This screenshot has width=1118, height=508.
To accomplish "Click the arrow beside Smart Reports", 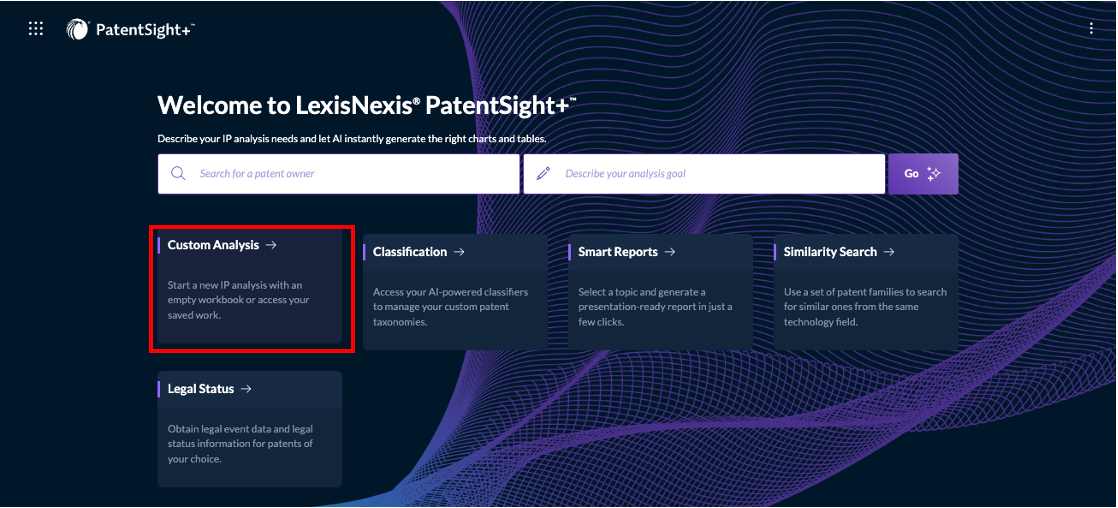I will click(670, 252).
